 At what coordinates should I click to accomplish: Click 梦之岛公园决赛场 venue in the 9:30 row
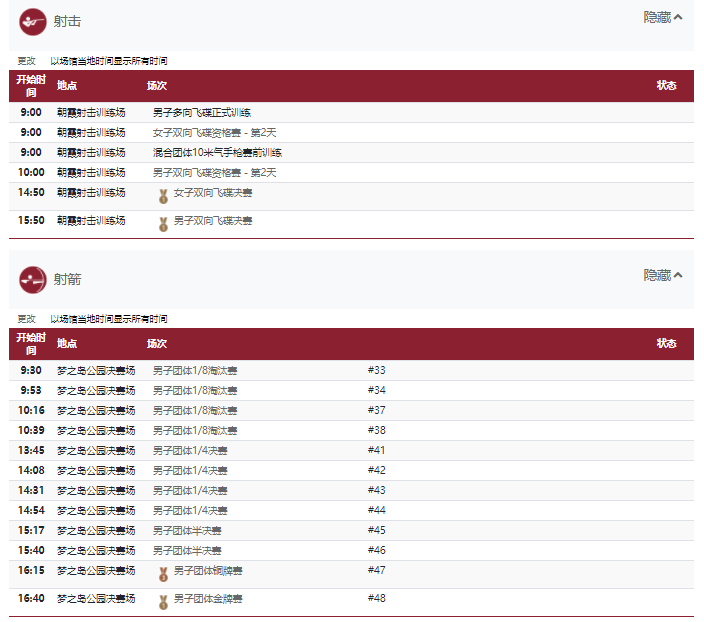pos(96,371)
